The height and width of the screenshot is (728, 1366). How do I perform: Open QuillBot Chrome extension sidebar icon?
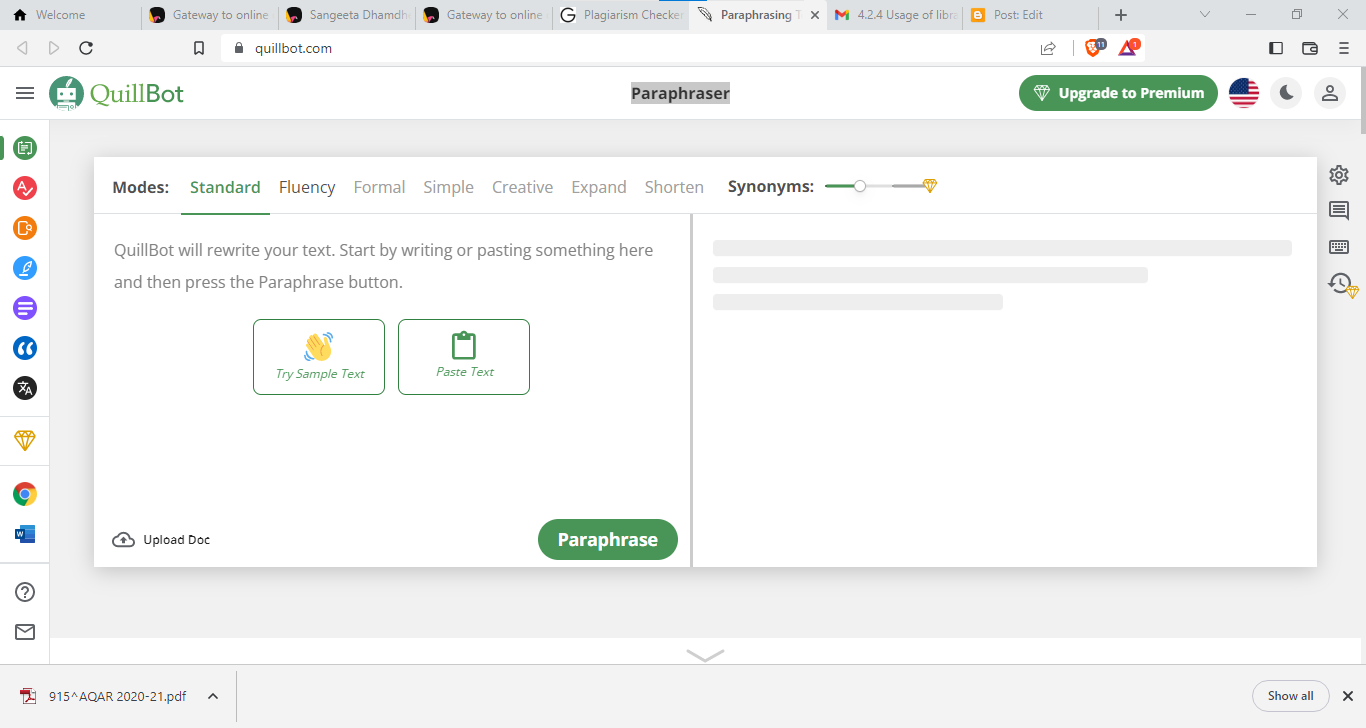pos(25,494)
